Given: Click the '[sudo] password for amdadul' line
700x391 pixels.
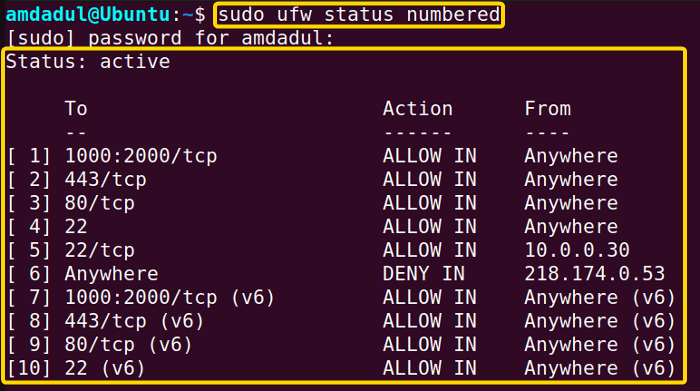Looking at the screenshot, I should 170,38.
